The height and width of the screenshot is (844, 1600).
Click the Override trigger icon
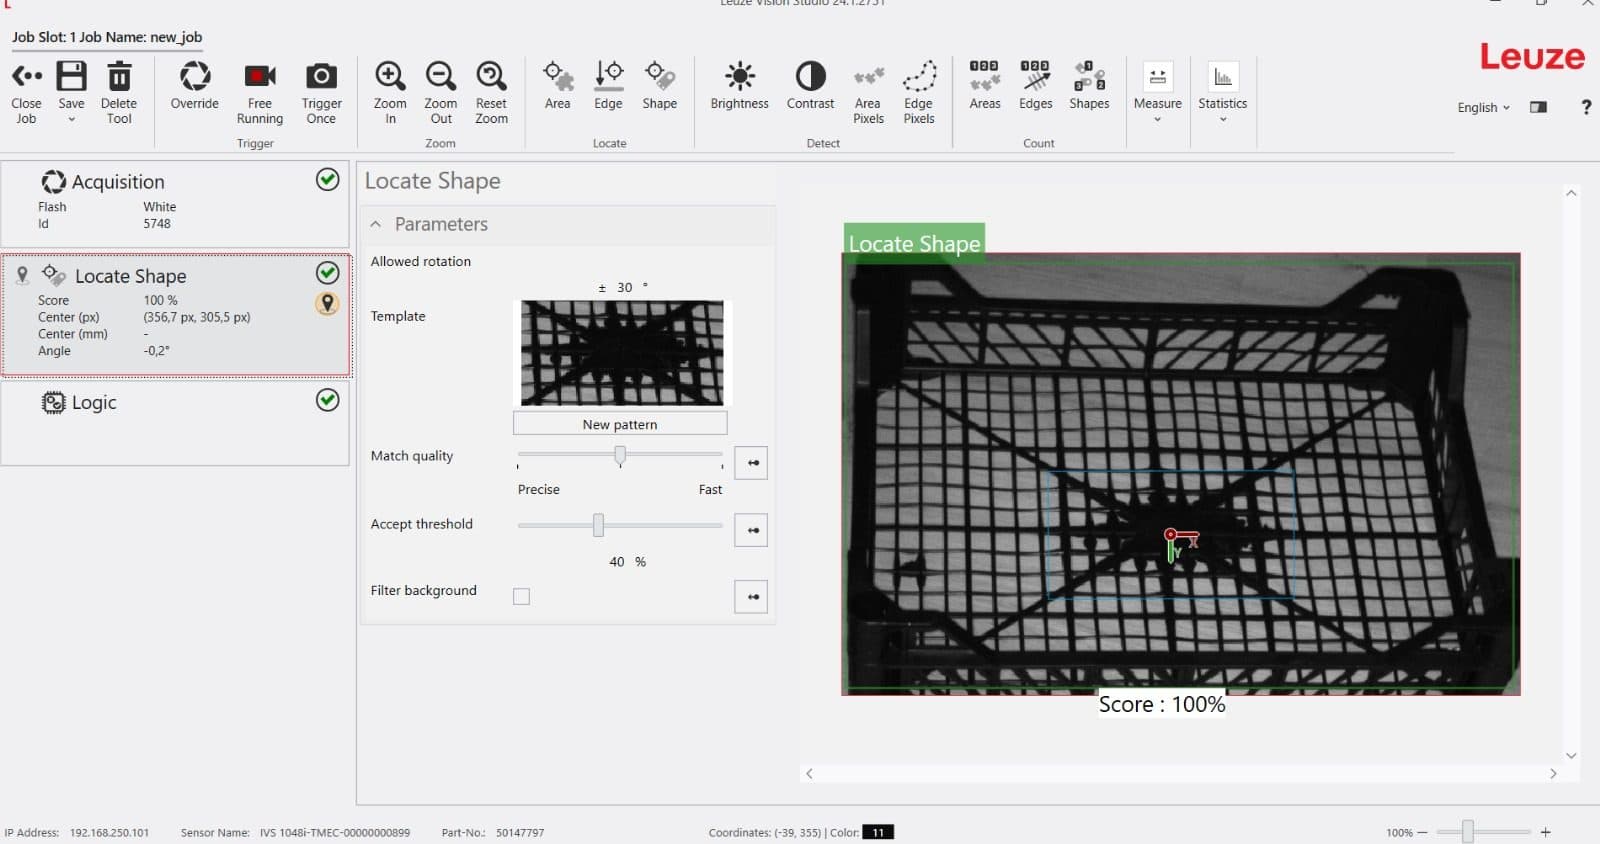click(x=195, y=76)
